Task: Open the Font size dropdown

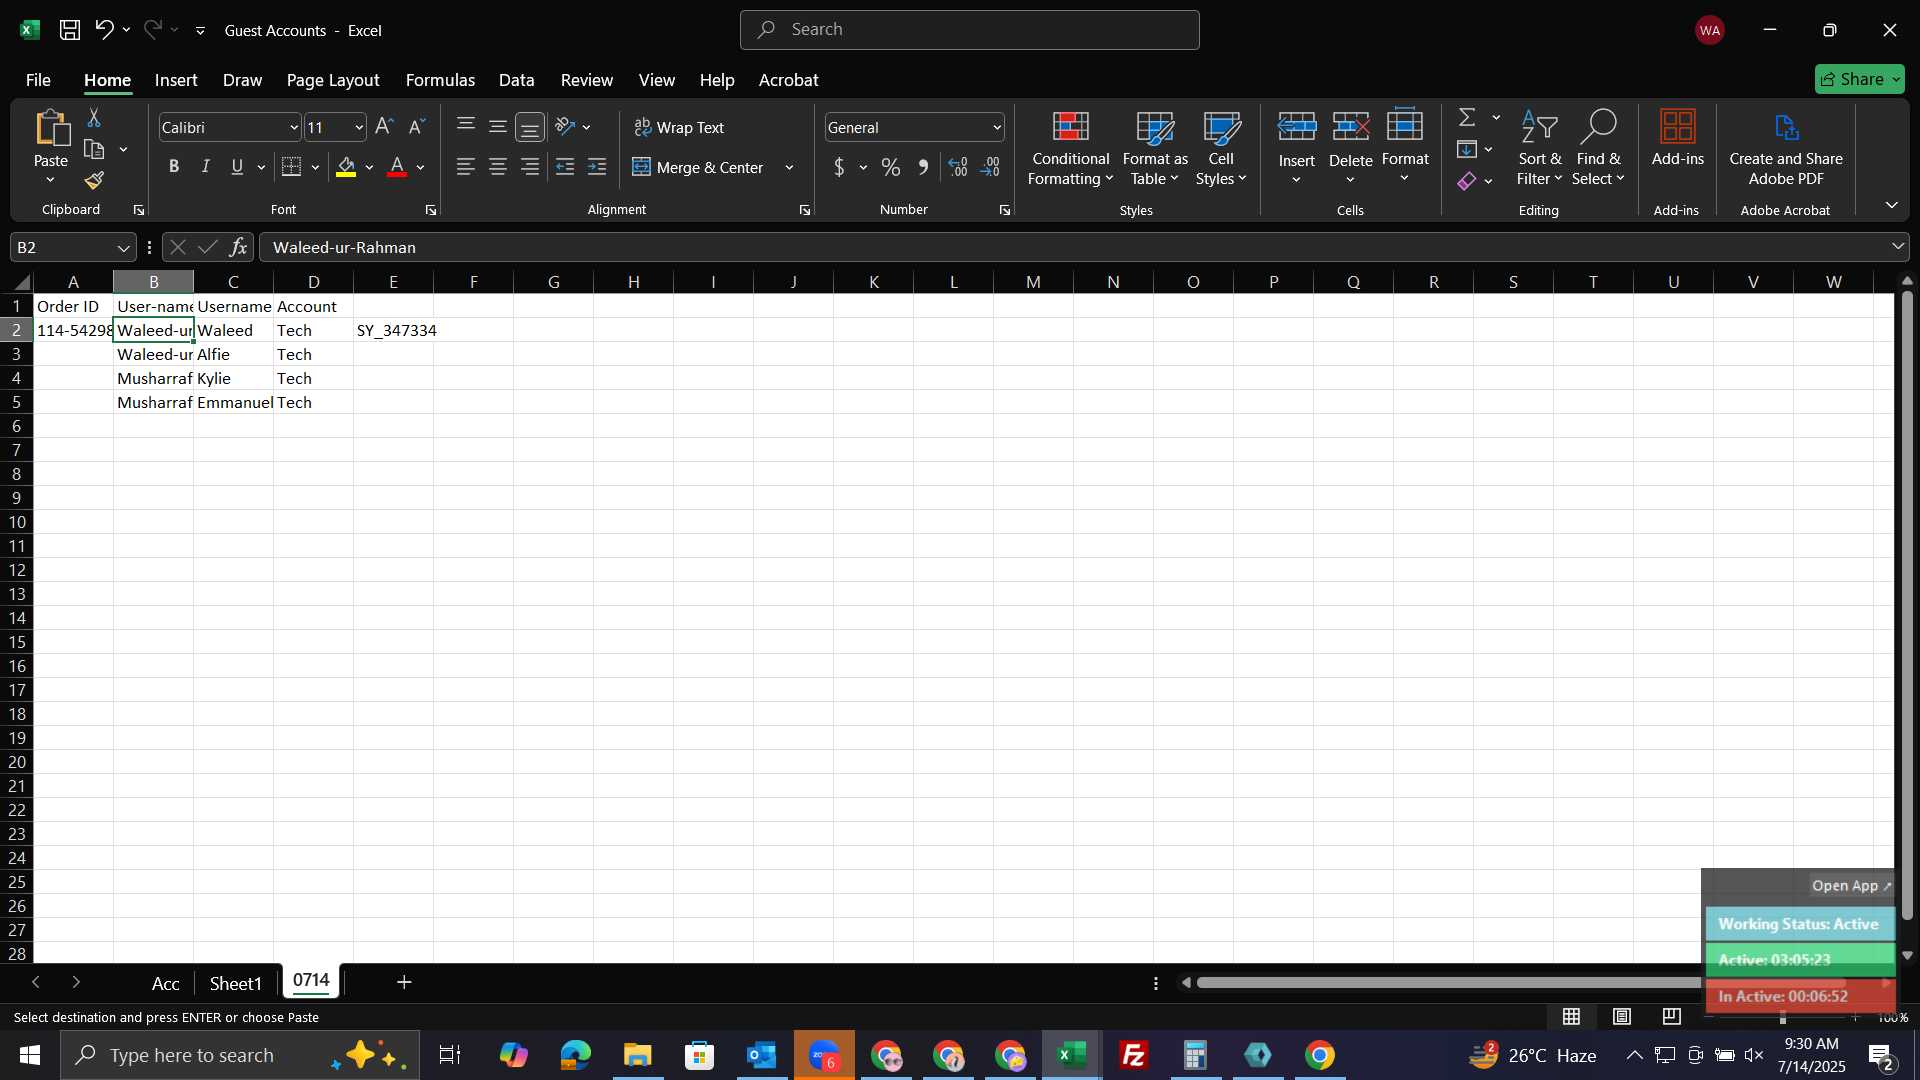Action: click(x=359, y=127)
